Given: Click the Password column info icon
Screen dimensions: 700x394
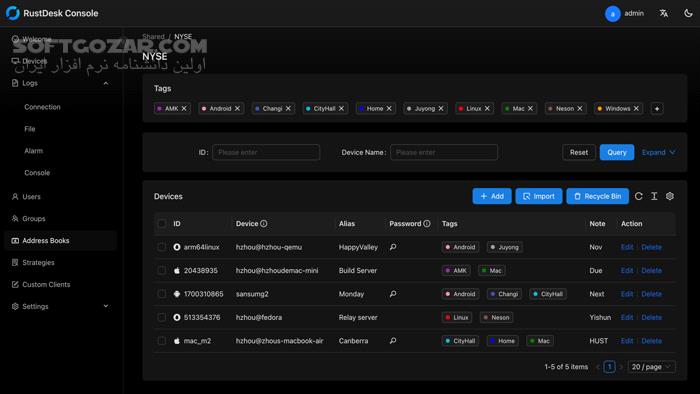Looking at the screenshot, I should tap(427, 224).
